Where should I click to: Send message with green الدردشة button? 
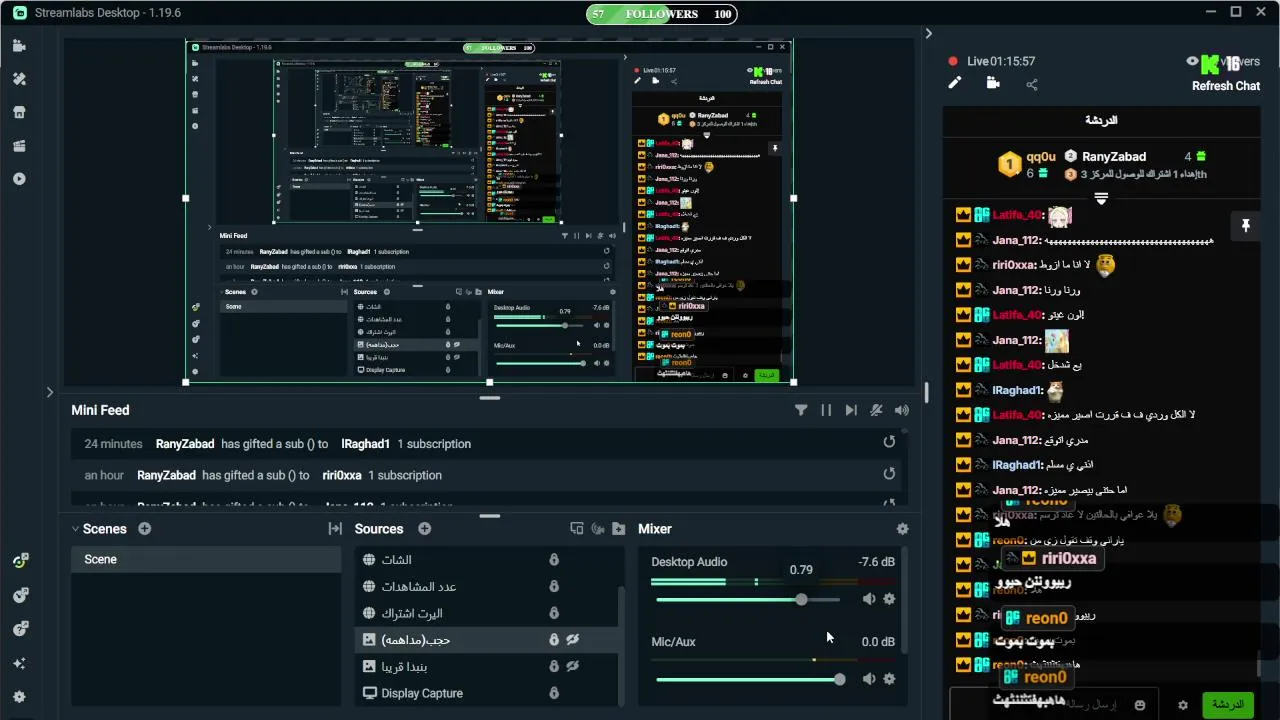(x=1227, y=704)
